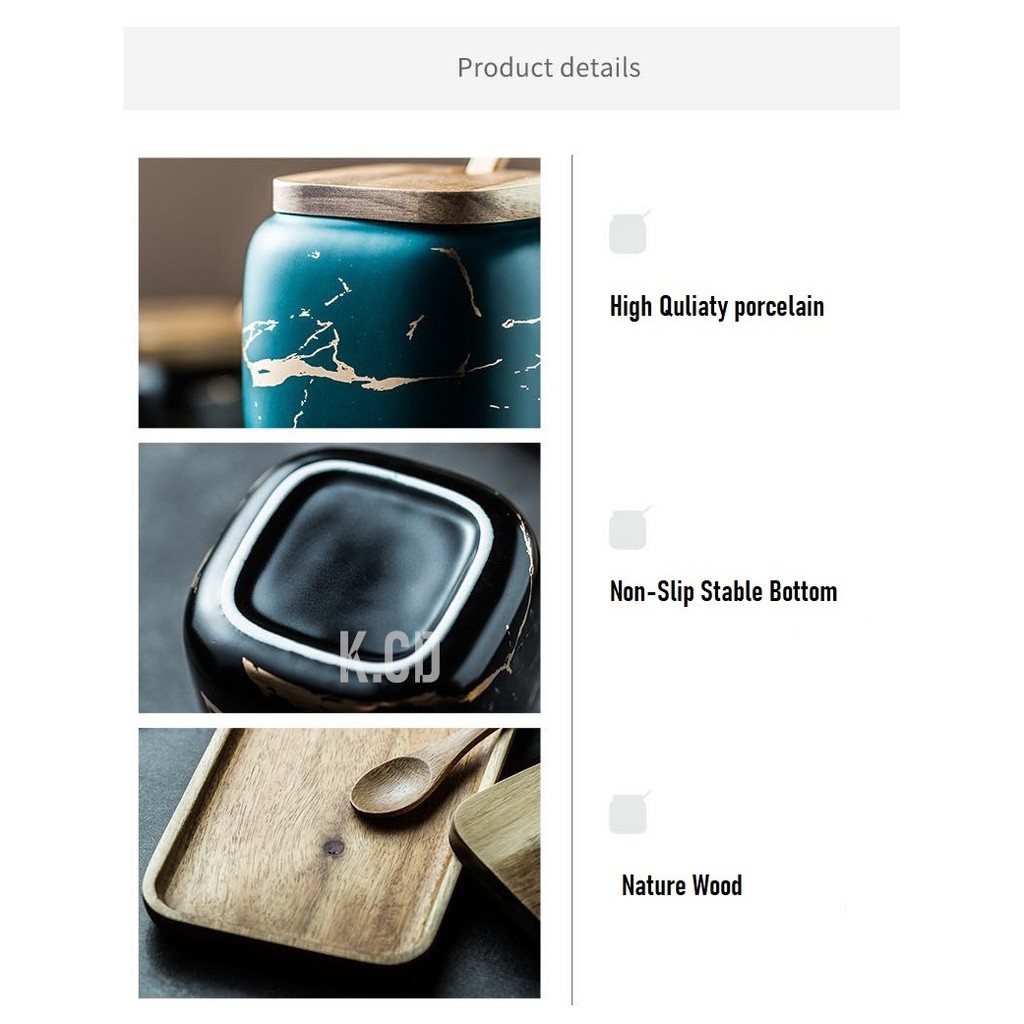Click the dark knot in the wooden tray
The height and width of the screenshot is (1024, 1024).
coord(334,848)
